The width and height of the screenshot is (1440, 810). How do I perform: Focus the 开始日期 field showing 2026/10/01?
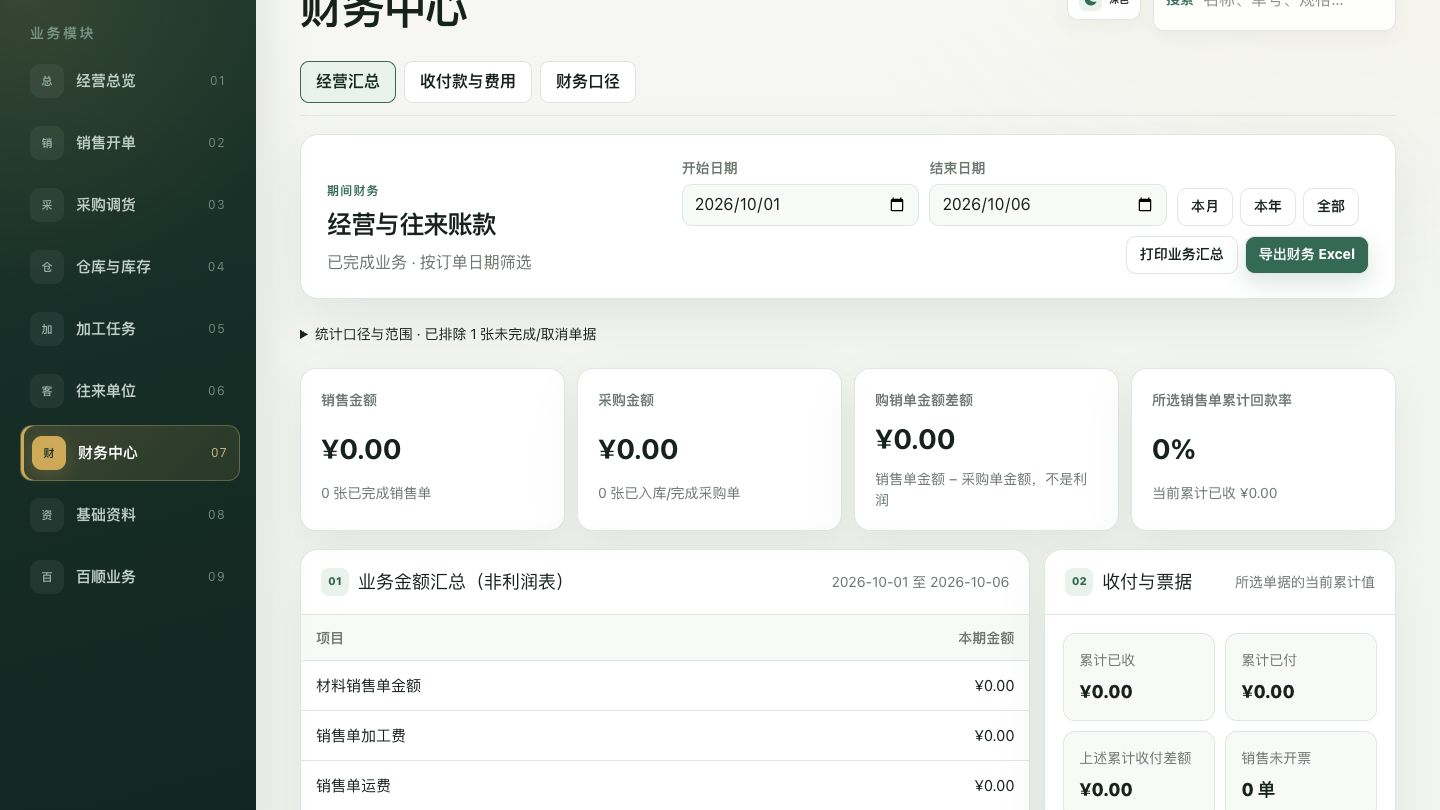click(x=800, y=205)
